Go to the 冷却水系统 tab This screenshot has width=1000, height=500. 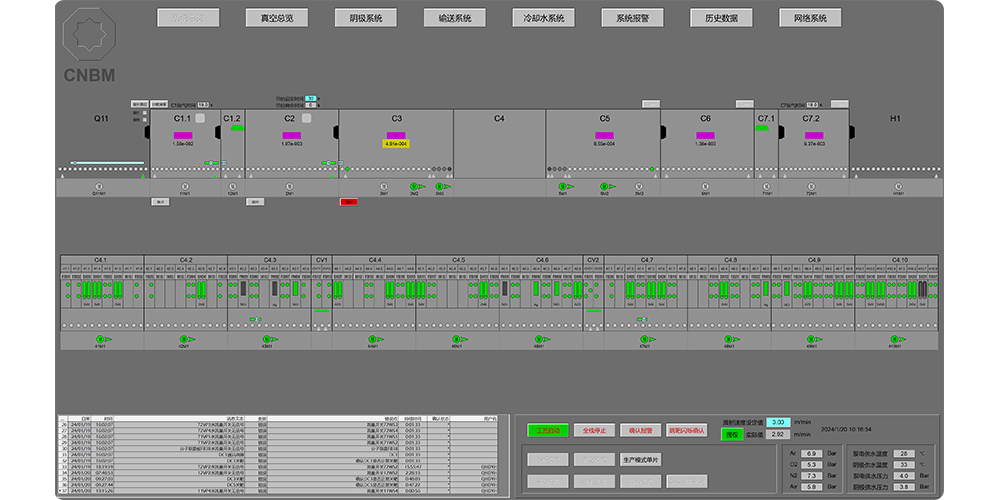click(x=543, y=18)
